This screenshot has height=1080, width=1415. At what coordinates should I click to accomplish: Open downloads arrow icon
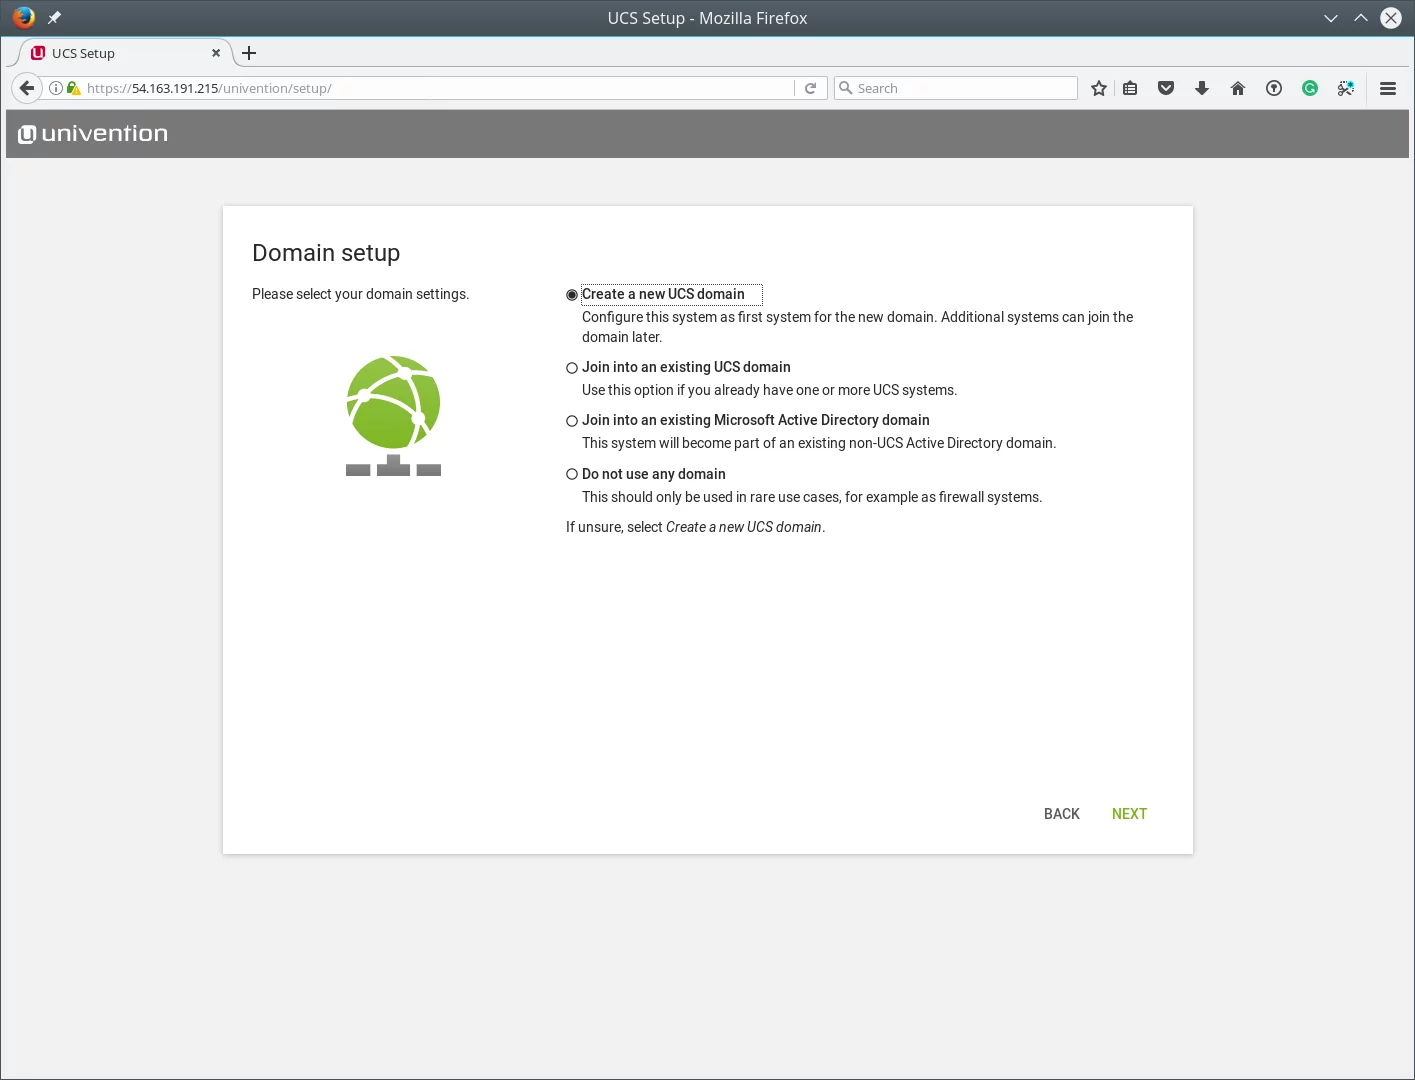tap(1202, 88)
